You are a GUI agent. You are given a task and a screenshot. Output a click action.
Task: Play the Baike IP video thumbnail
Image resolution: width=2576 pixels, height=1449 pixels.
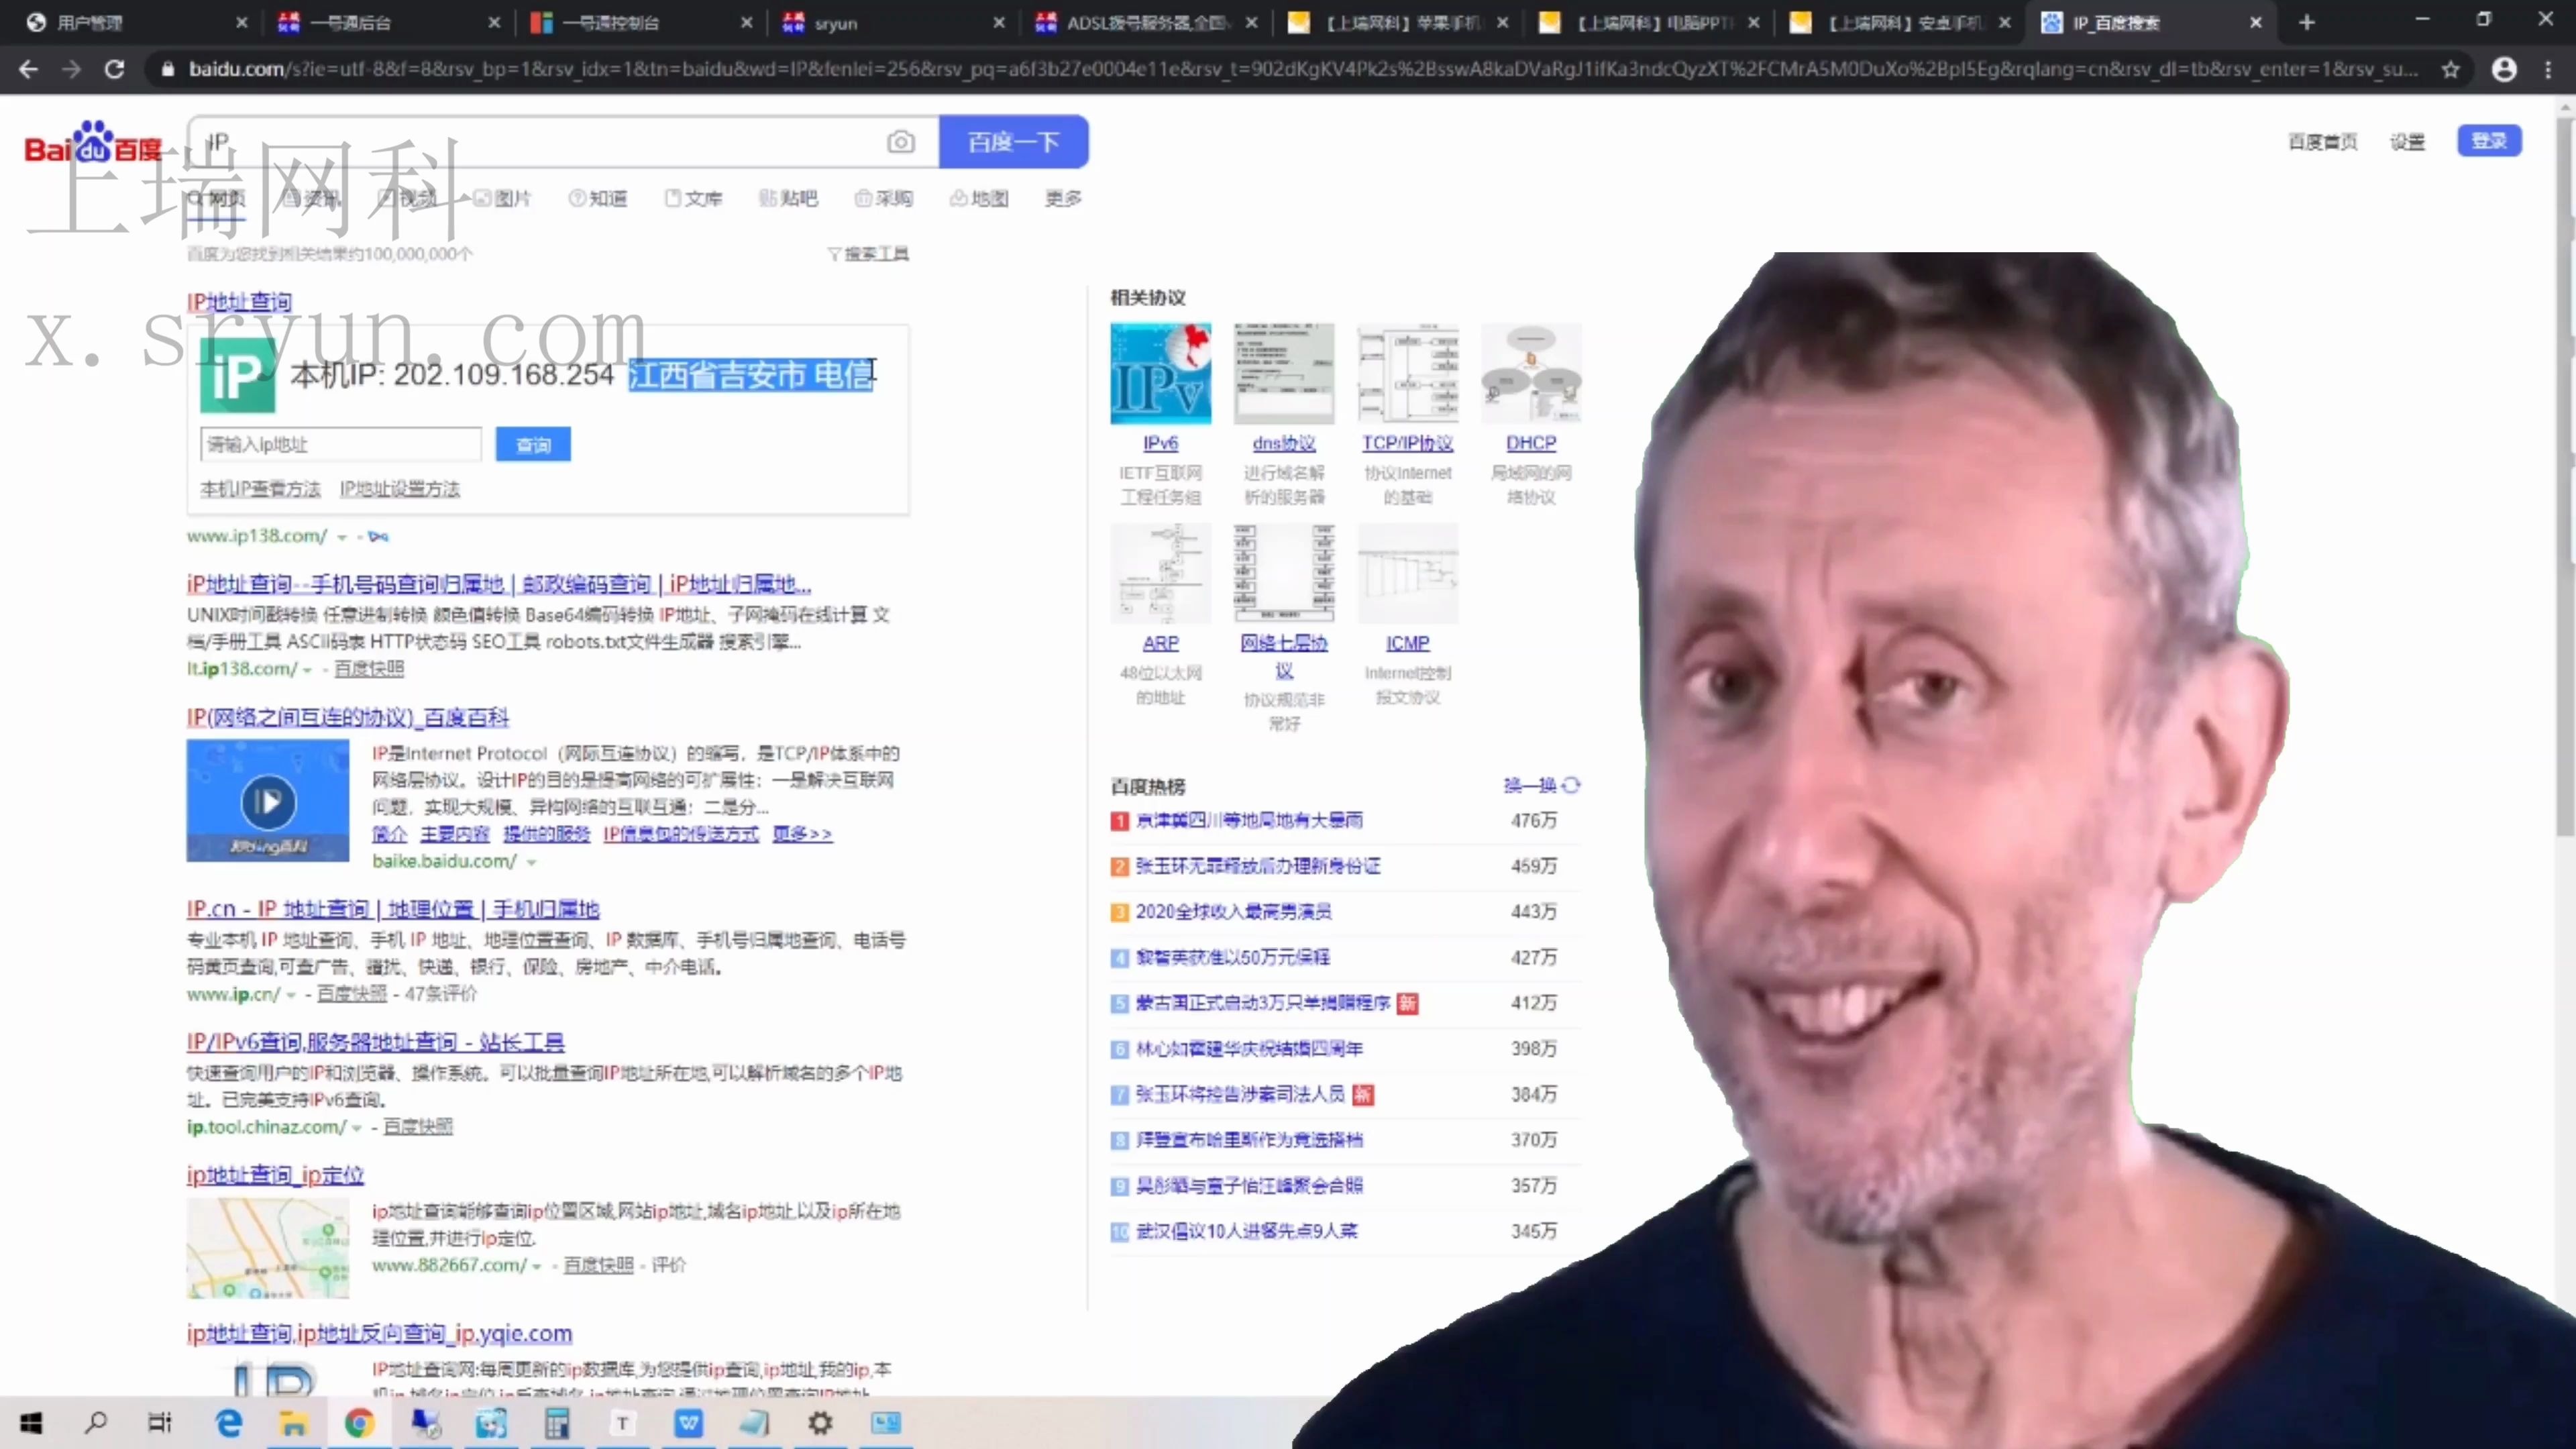(x=268, y=800)
